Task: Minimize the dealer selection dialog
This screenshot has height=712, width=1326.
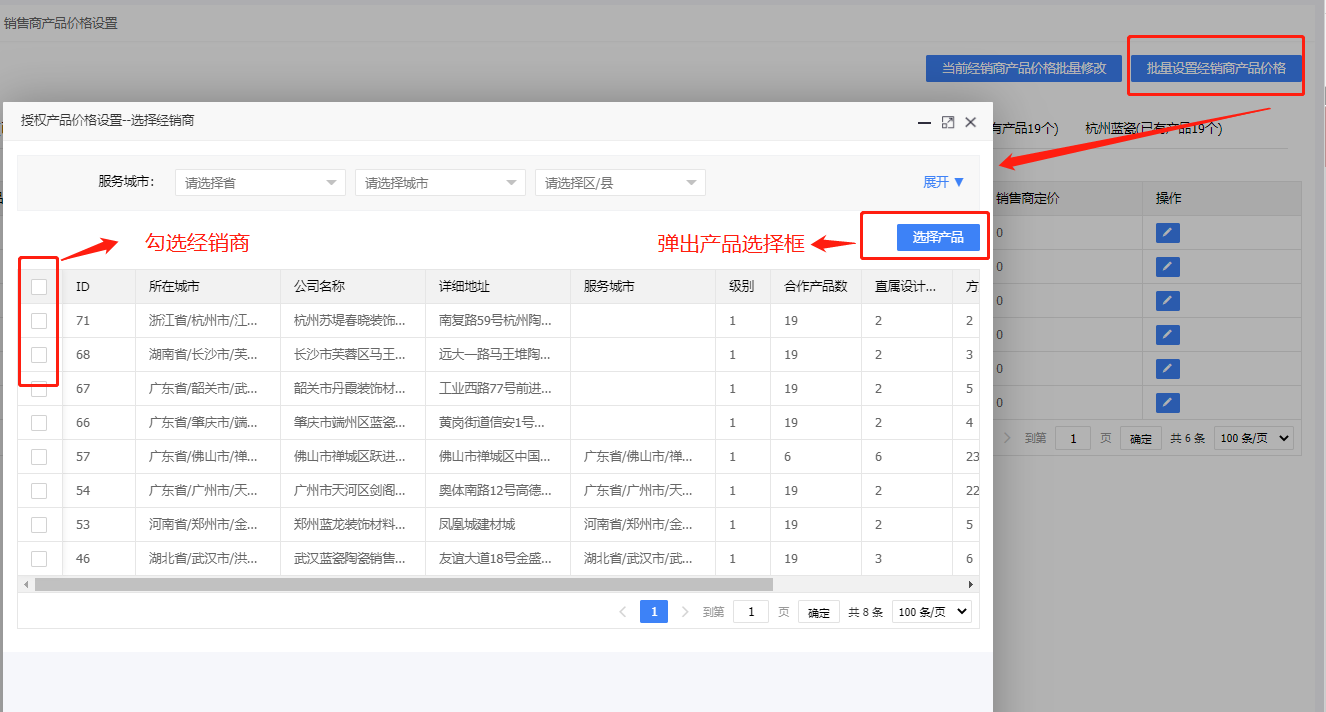Action: click(x=925, y=122)
